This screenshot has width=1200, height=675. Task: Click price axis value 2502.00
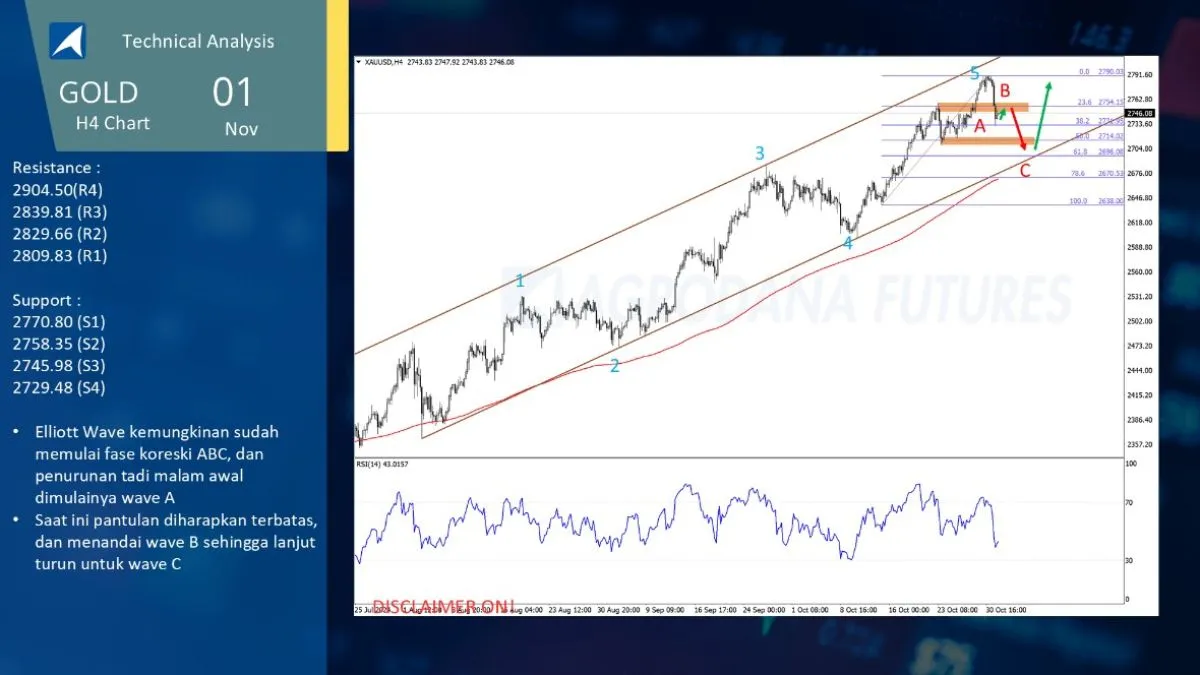pyautogui.click(x=1139, y=321)
